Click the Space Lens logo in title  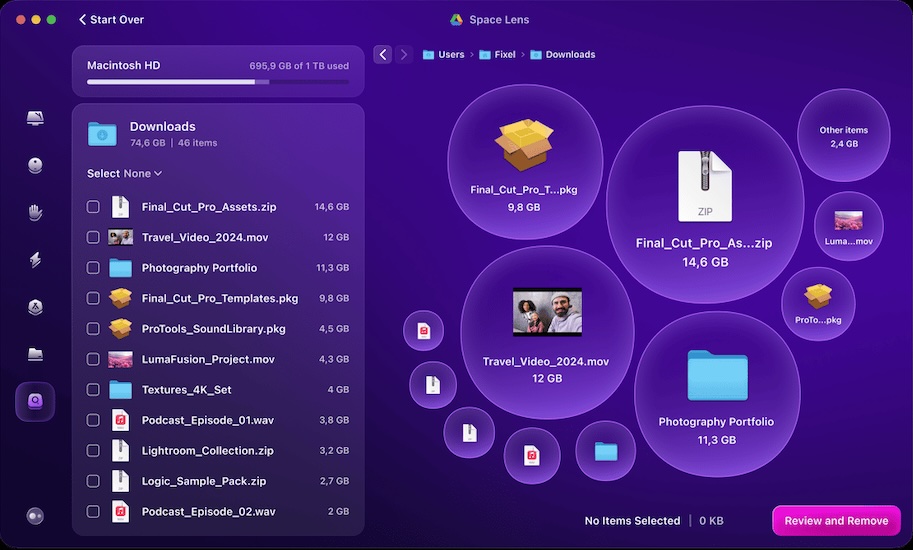click(x=456, y=20)
